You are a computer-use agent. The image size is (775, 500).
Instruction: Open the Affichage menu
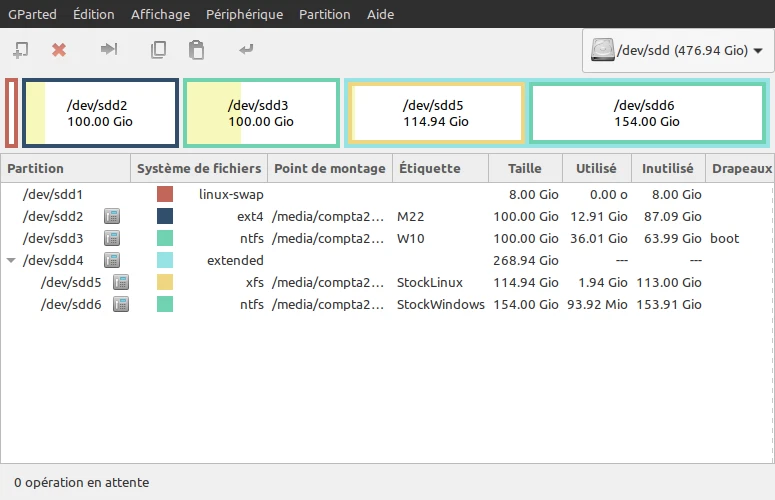(160, 14)
